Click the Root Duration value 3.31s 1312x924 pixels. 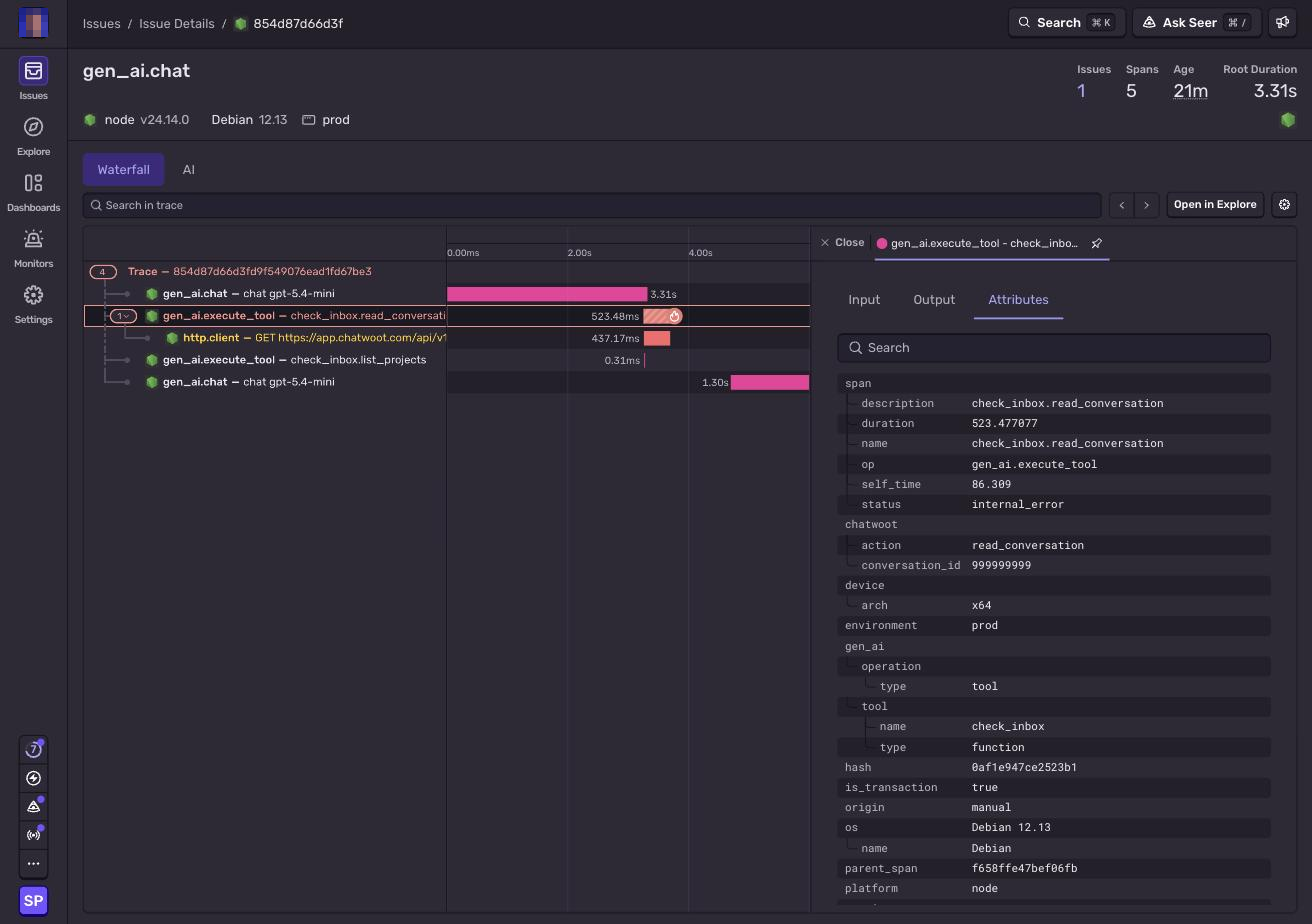click(1275, 91)
